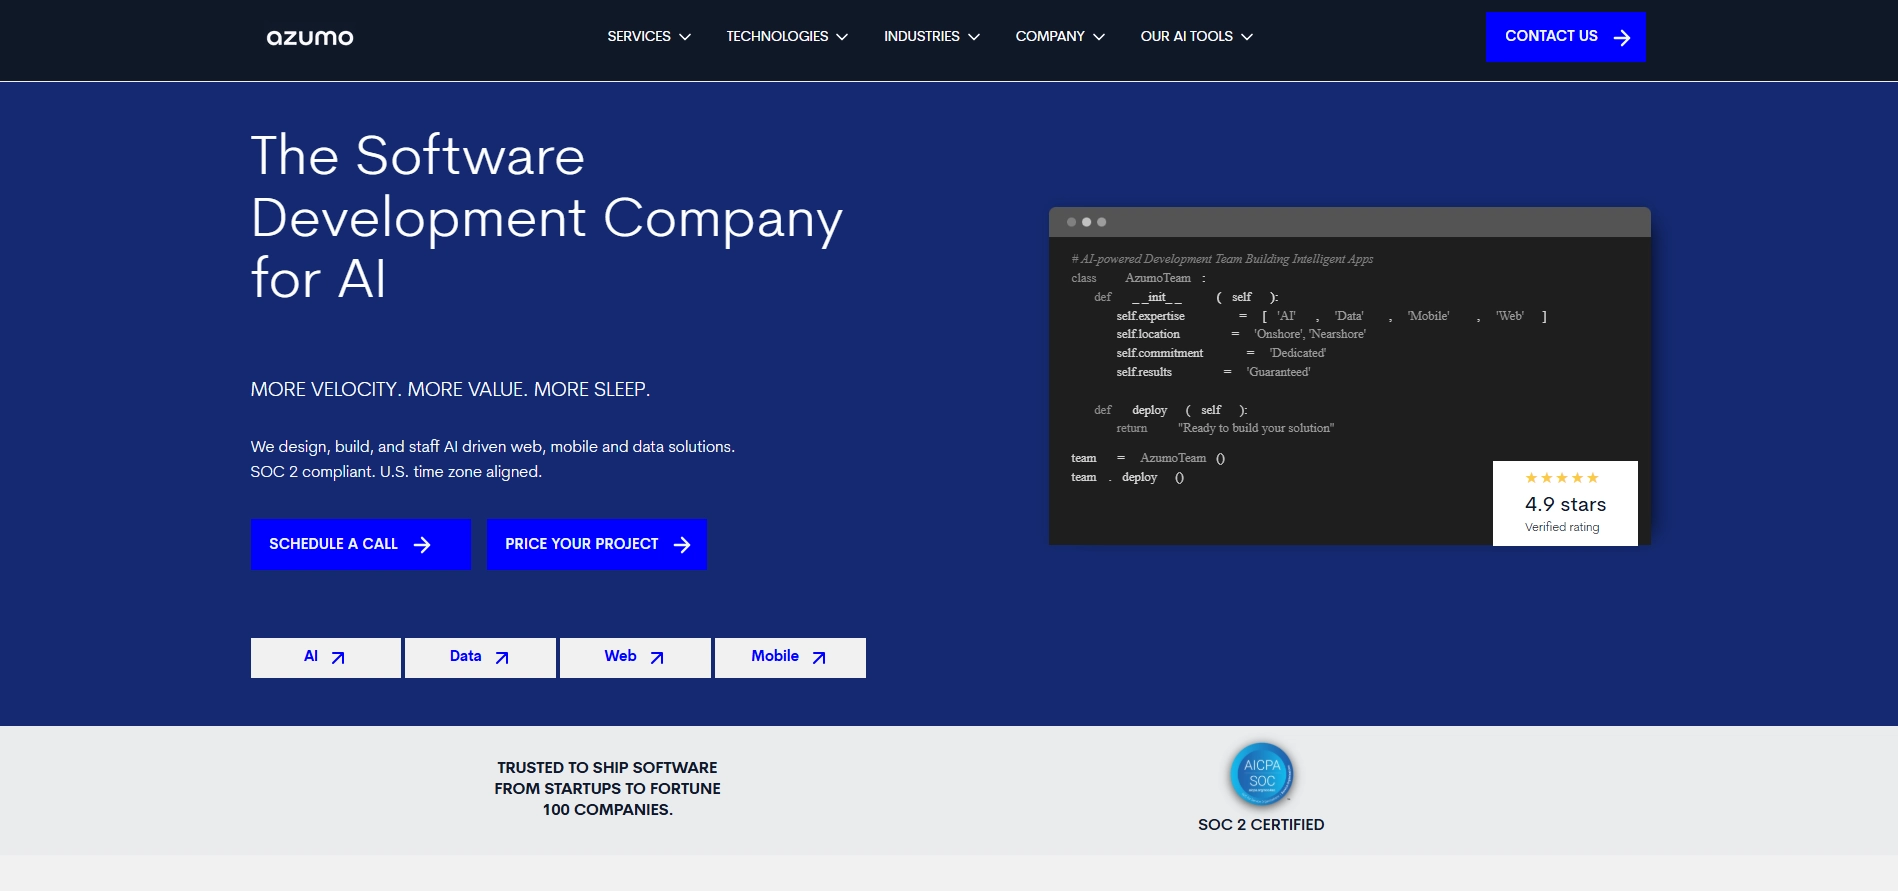Expand the Industries navigation menu
Image resolution: width=1898 pixels, height=891 pixels.
(931, 37)
